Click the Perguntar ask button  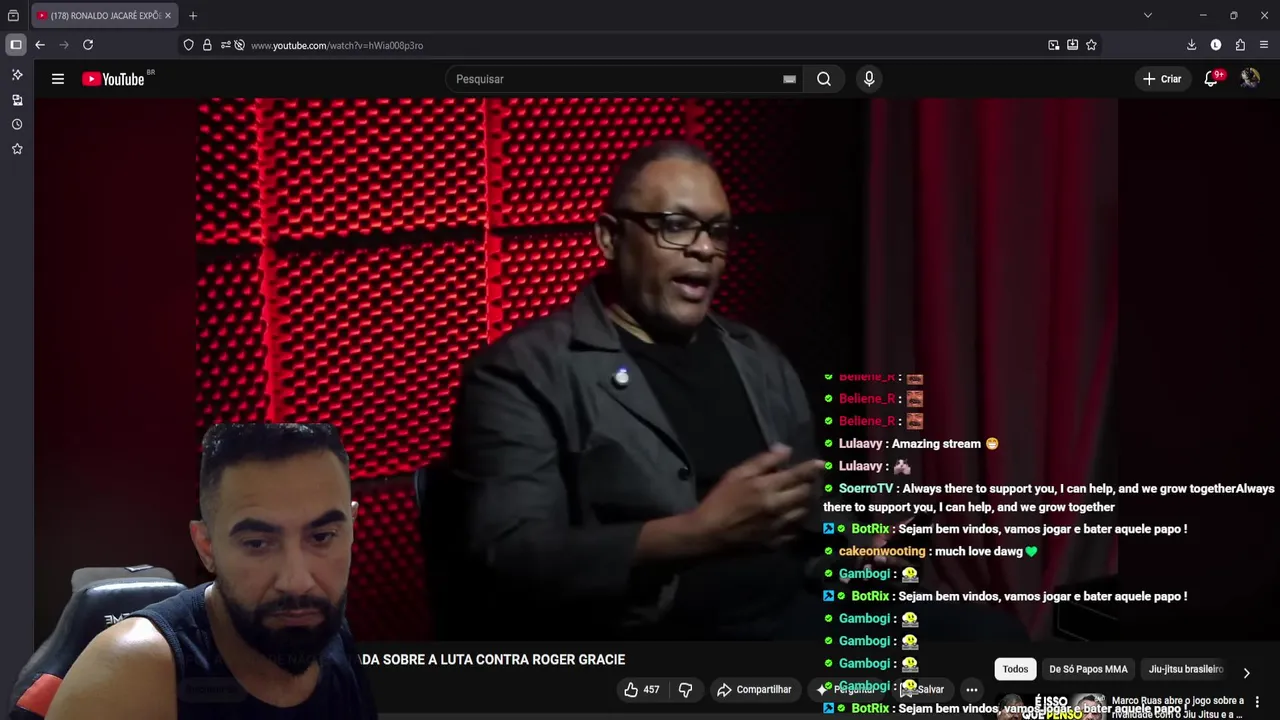tap(846, 690)
